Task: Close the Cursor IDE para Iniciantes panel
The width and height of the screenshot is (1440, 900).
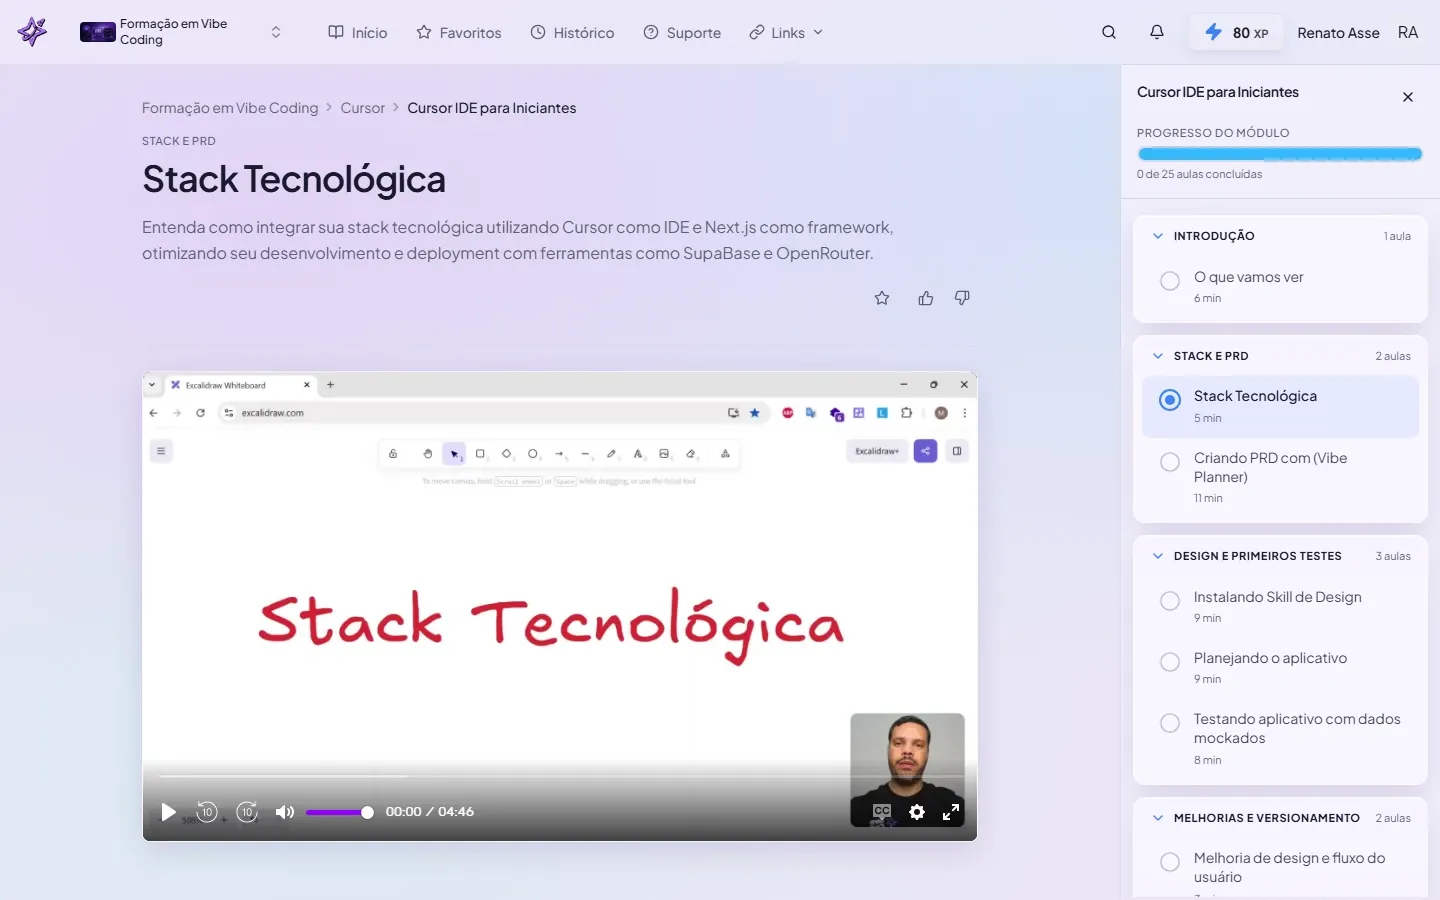Action: pyautogui.click(x=1408, y=97)
